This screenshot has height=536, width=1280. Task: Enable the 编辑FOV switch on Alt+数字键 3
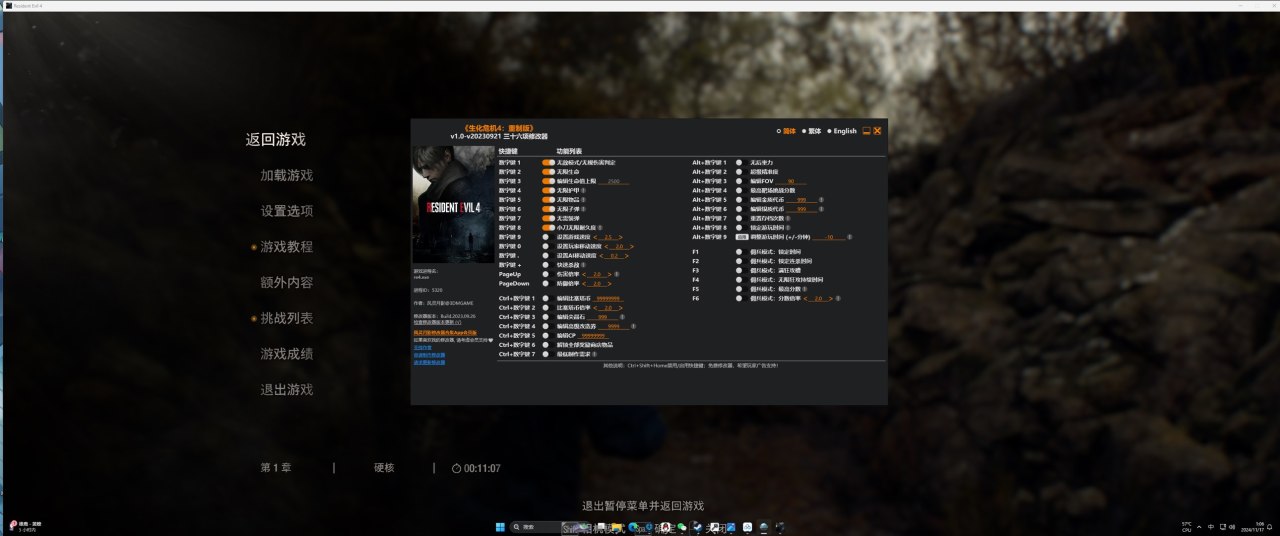(x=742, y=181)
